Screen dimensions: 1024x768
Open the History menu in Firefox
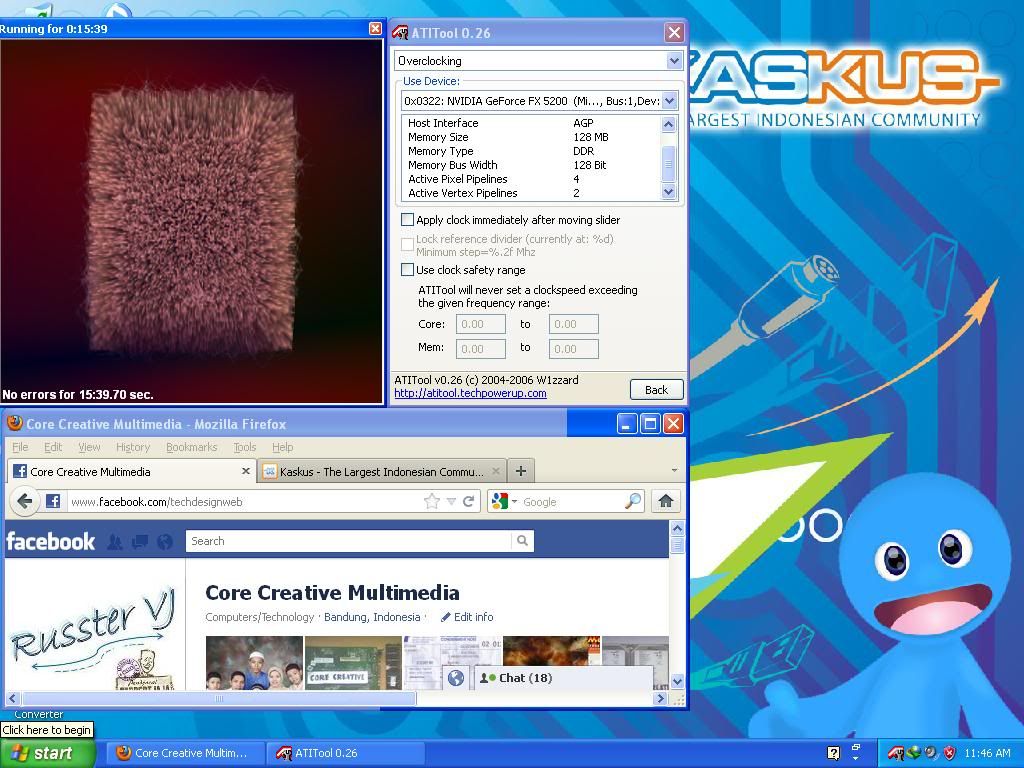pos(133,447)
